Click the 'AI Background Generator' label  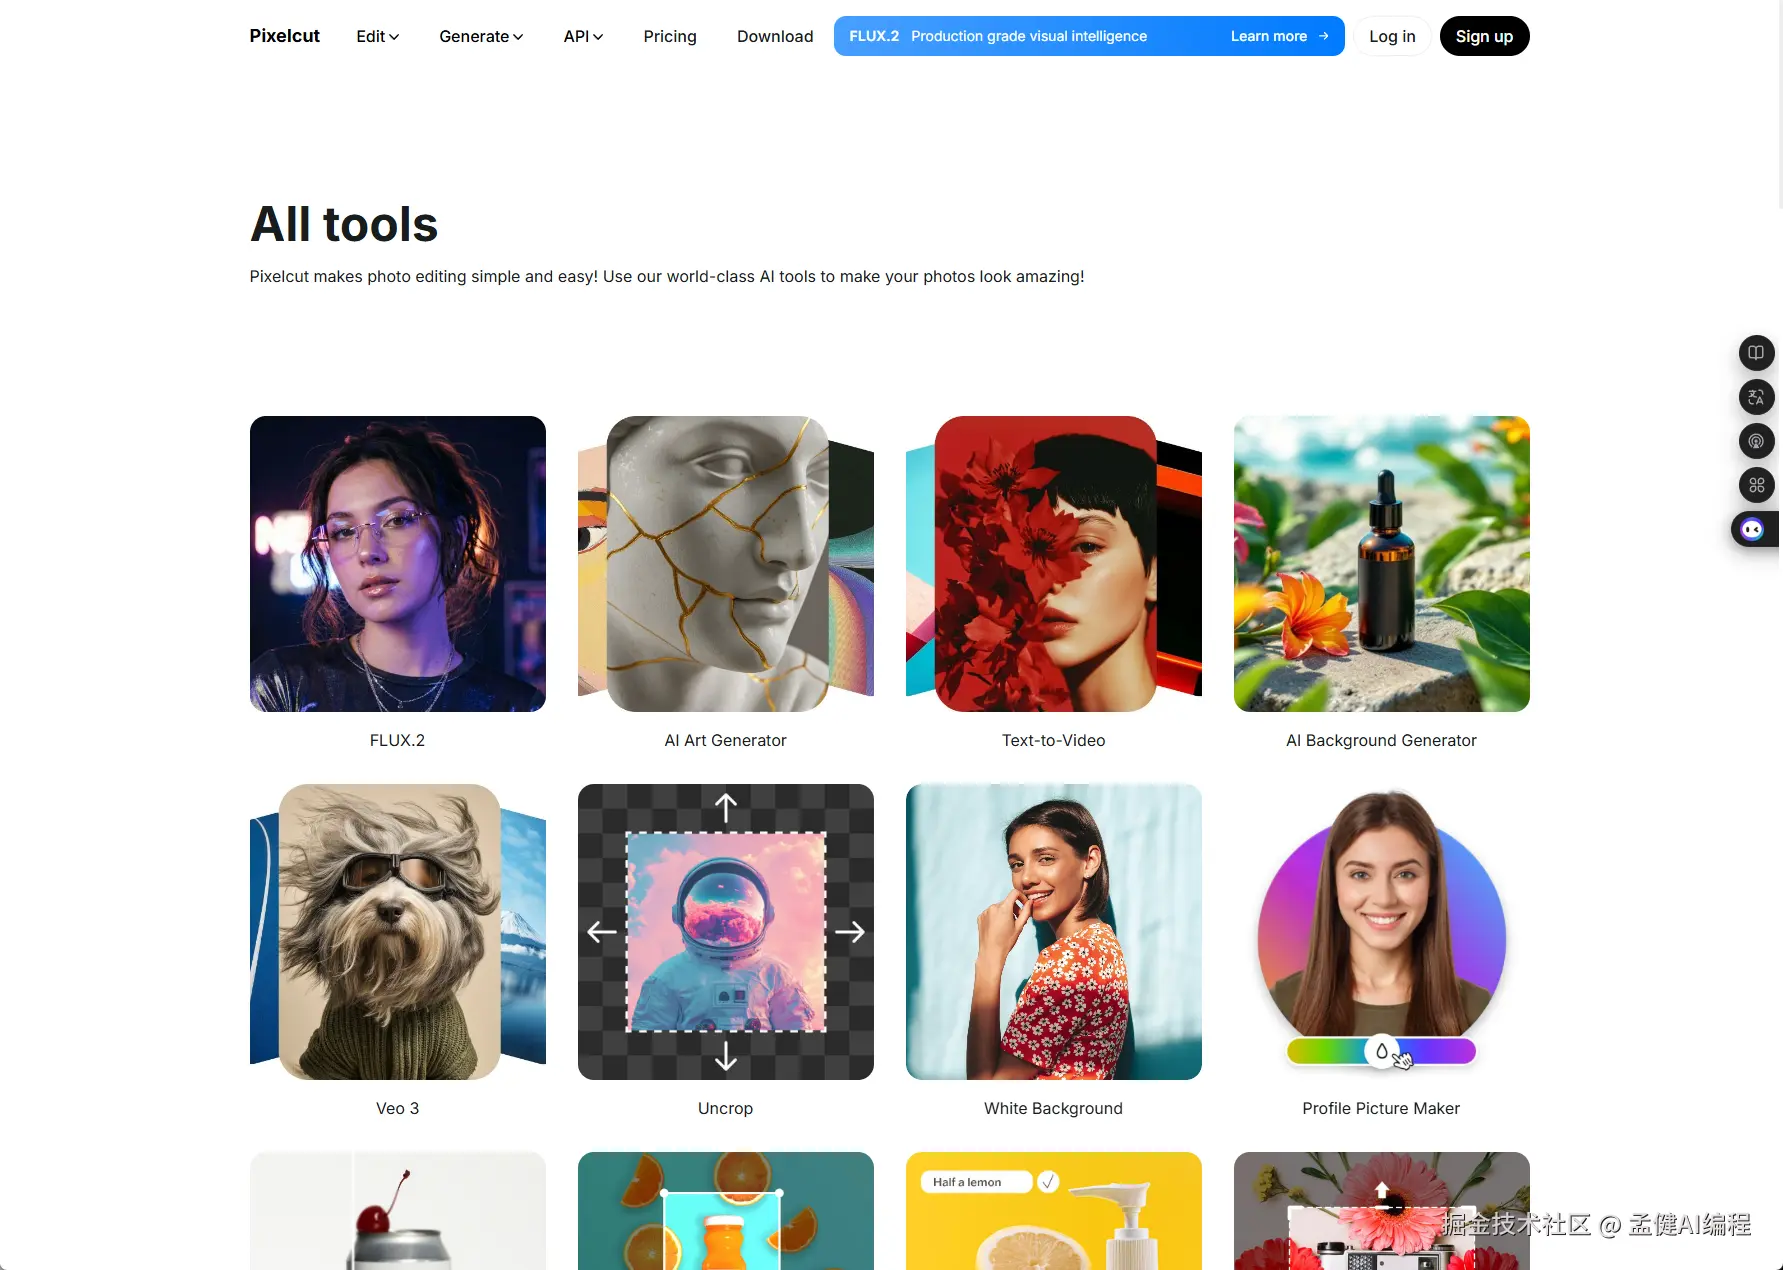1382,740
